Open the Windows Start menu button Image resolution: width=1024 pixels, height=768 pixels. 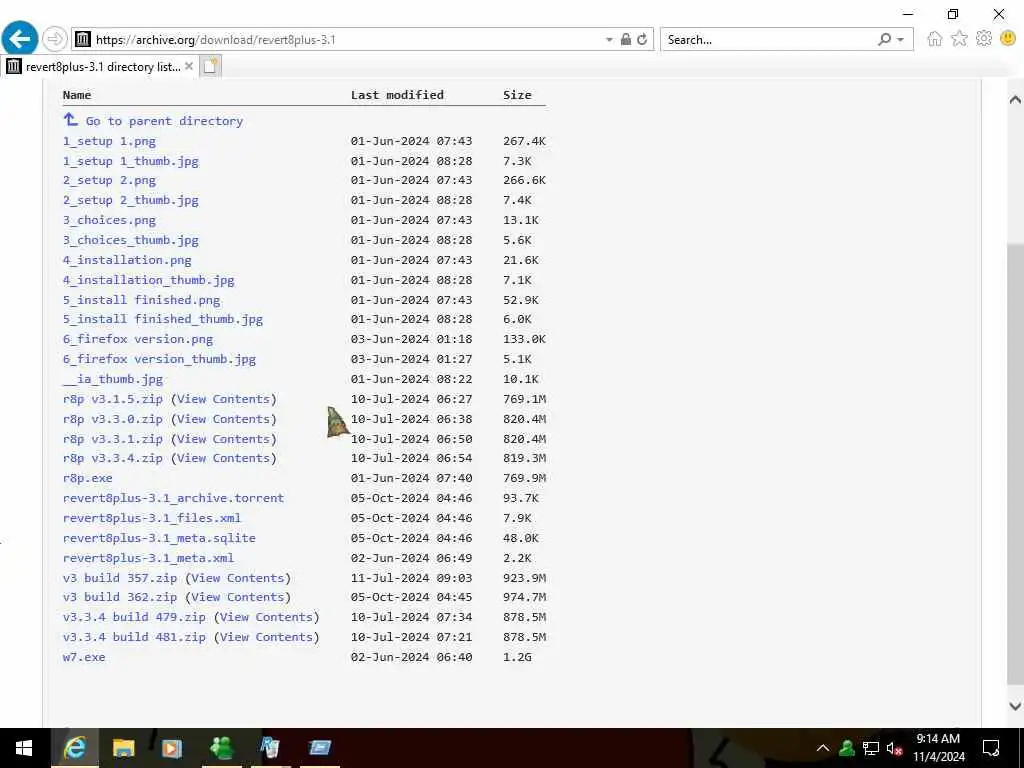(x=24, y=748)
